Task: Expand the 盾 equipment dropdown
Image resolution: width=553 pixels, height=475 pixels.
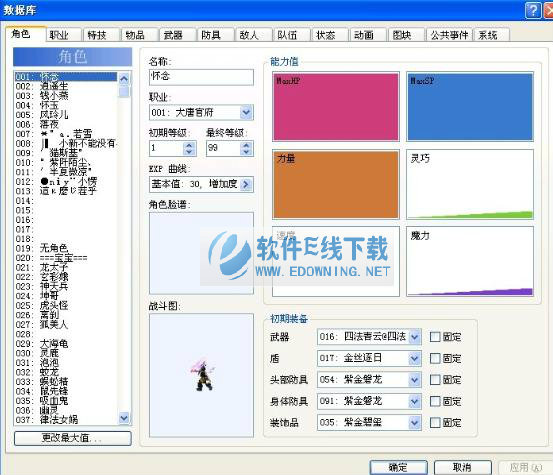Action: 415,359
